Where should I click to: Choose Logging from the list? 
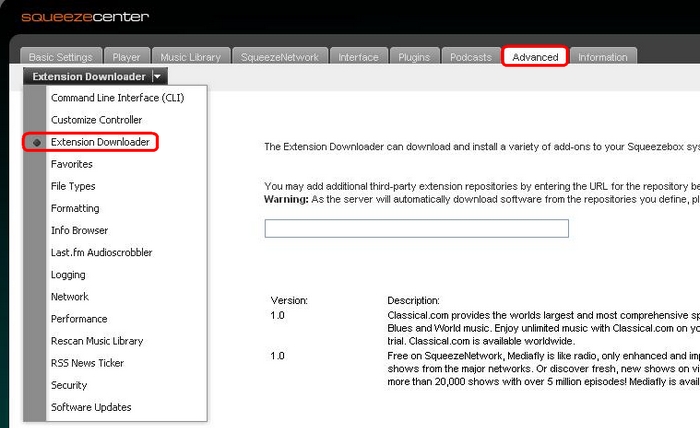coord(68,274)
